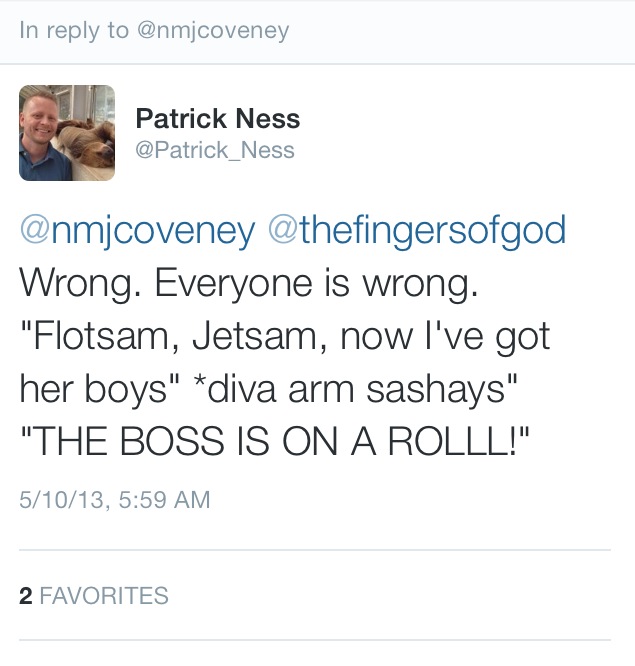Tap the "In reply to" label
The width and height of the screenshot is (635, 666).
tap(74, 30)
